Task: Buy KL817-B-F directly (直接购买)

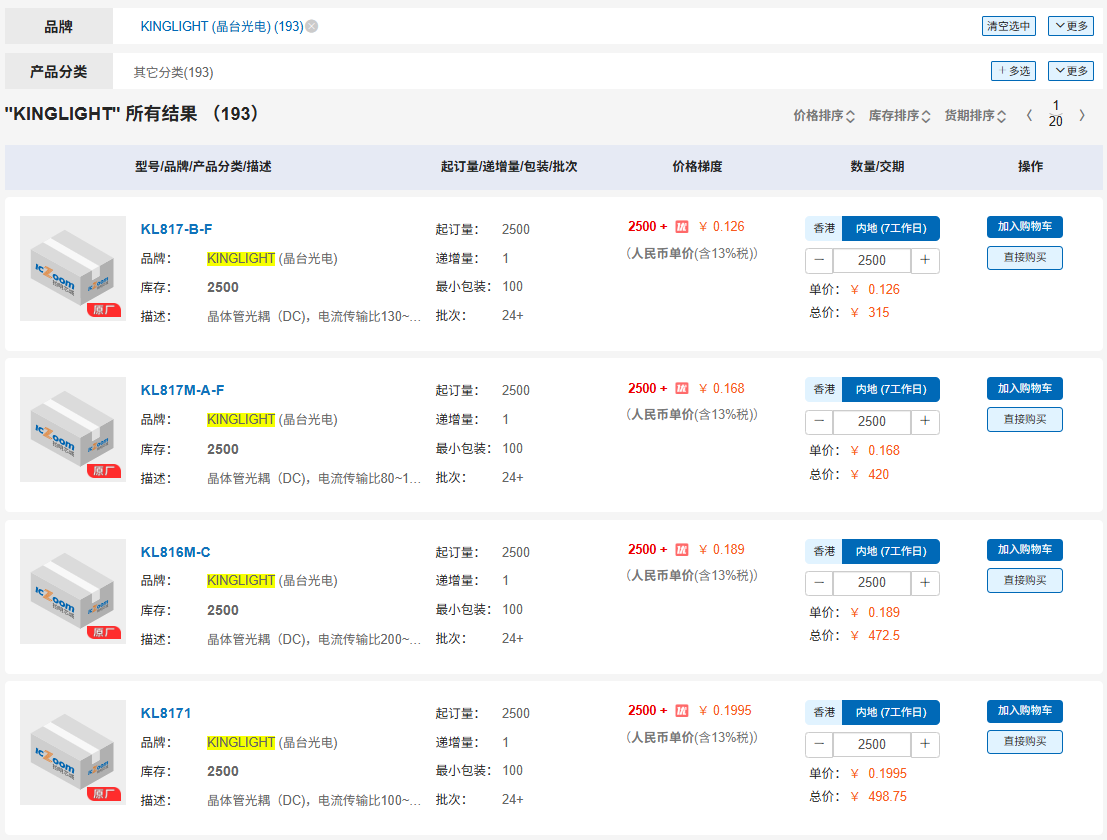Action: coord(1024,258)
